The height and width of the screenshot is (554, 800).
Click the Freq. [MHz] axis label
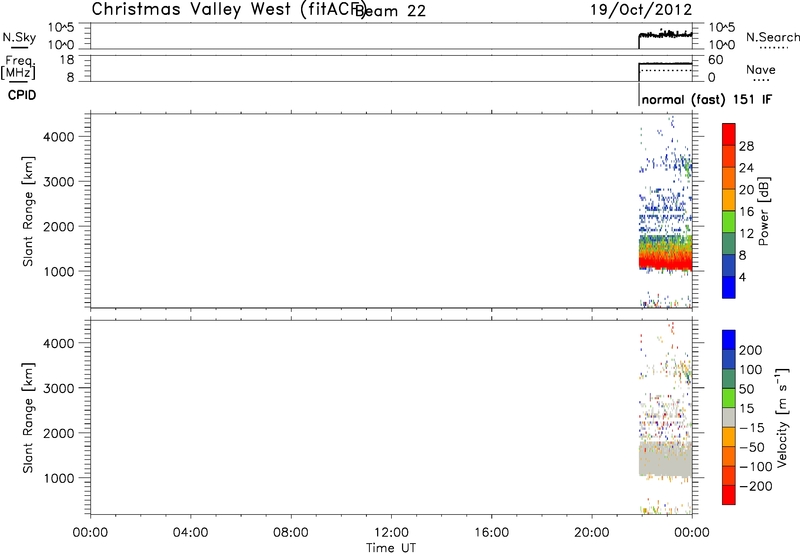click(19, 67)
